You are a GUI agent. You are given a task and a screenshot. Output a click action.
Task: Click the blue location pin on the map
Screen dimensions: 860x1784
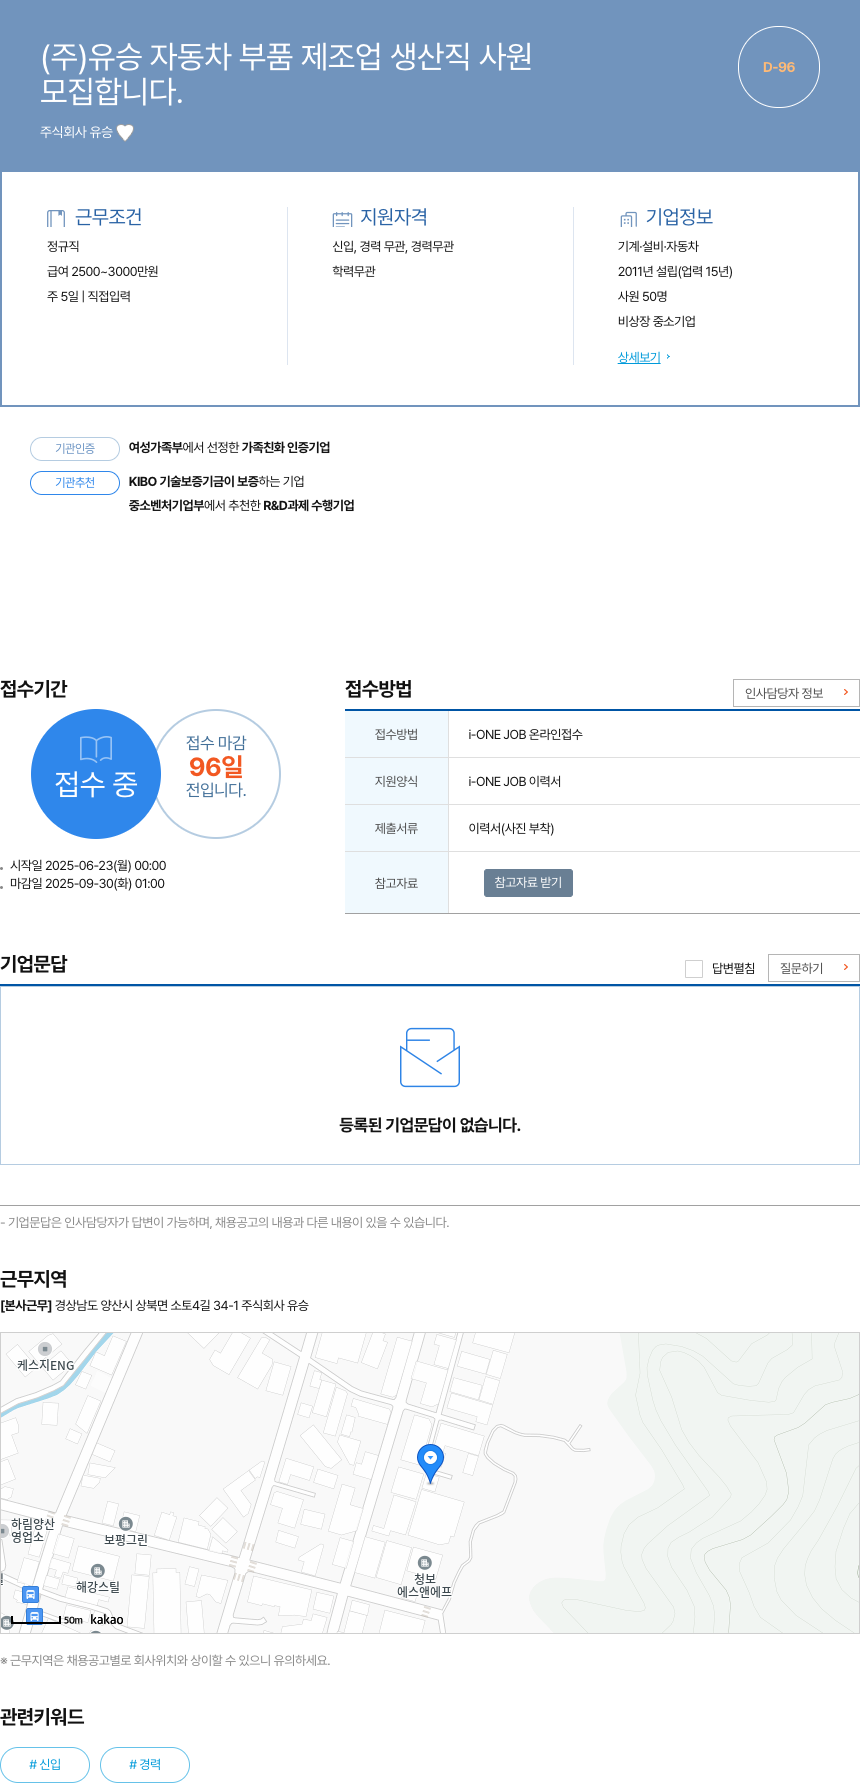pos(430,1463)
